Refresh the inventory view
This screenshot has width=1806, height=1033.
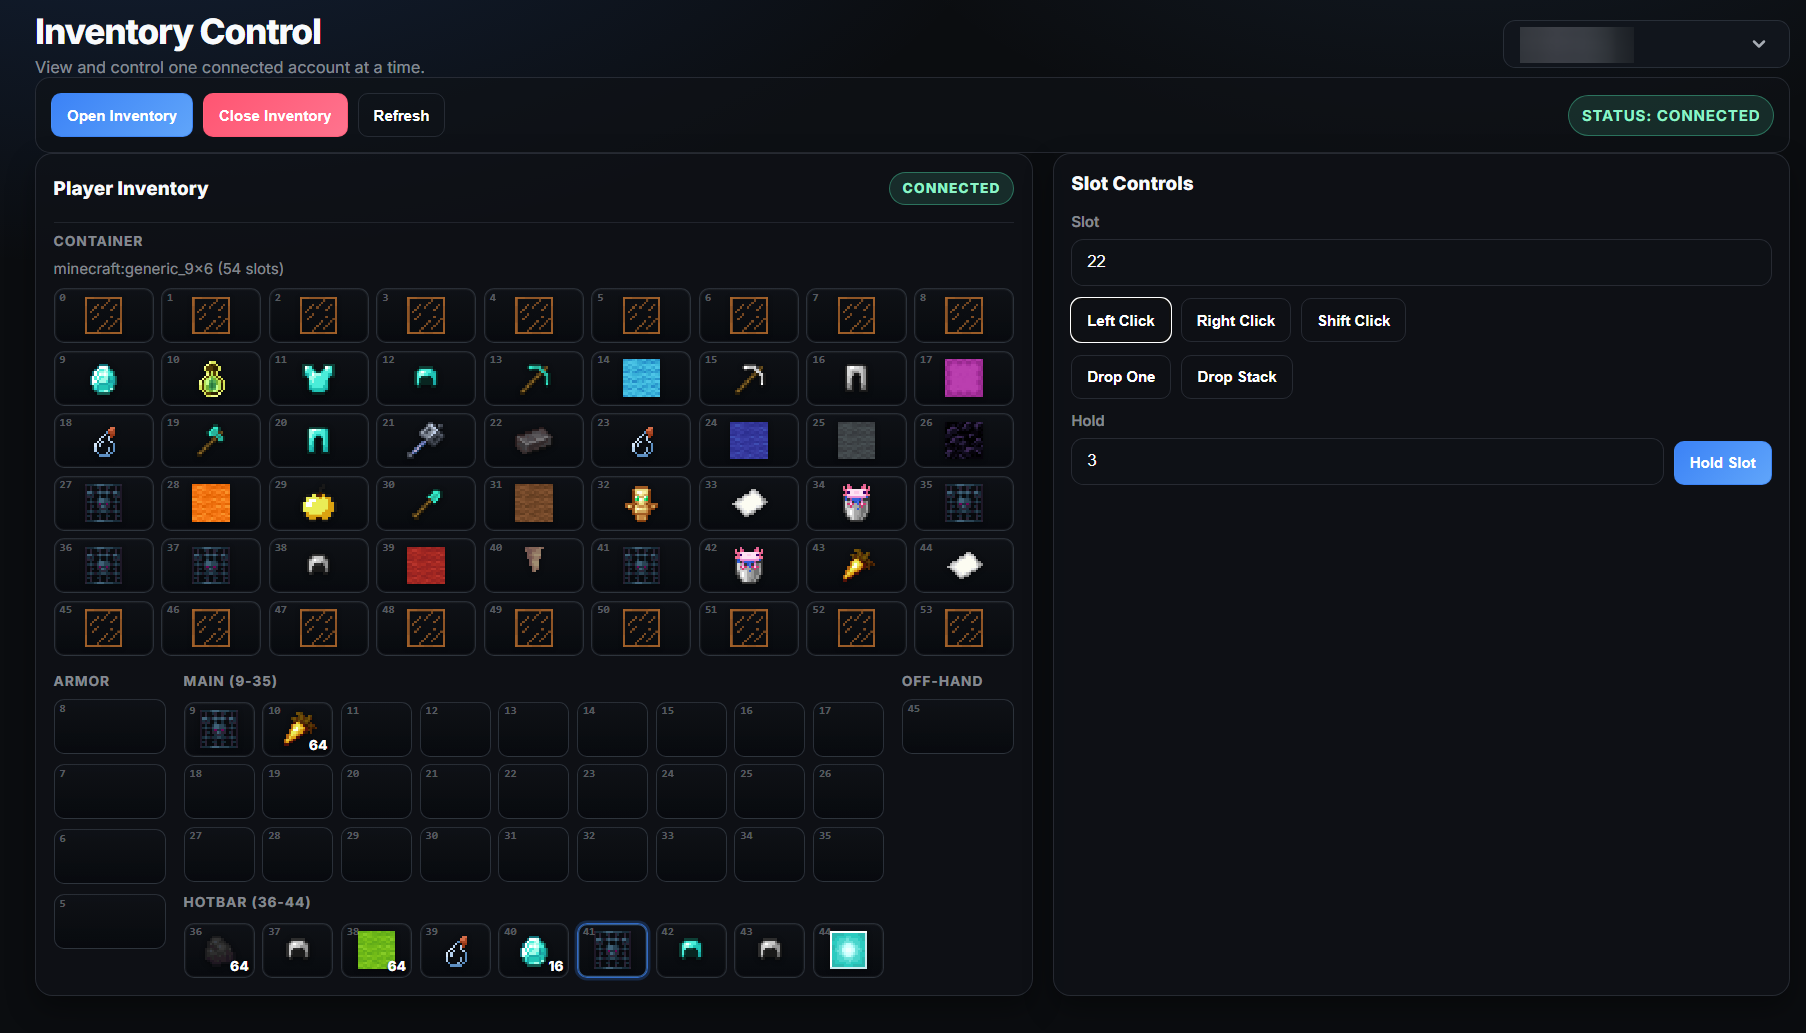coord(401,115)
